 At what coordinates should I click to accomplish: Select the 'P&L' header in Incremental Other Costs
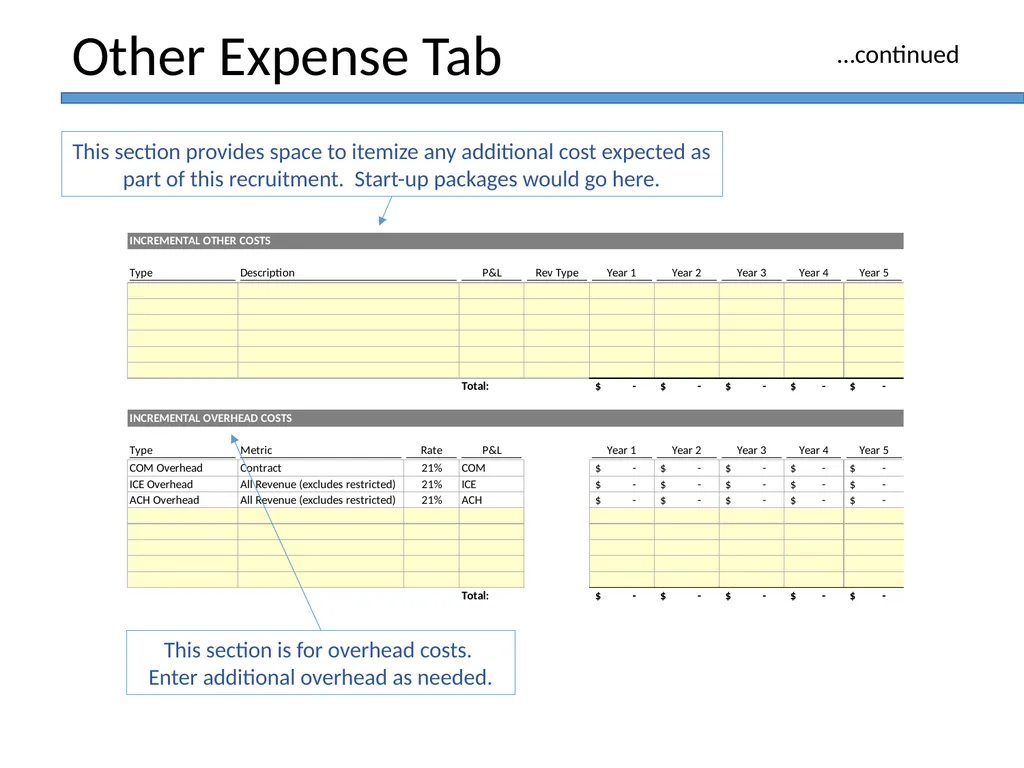(x=492, y=273)
